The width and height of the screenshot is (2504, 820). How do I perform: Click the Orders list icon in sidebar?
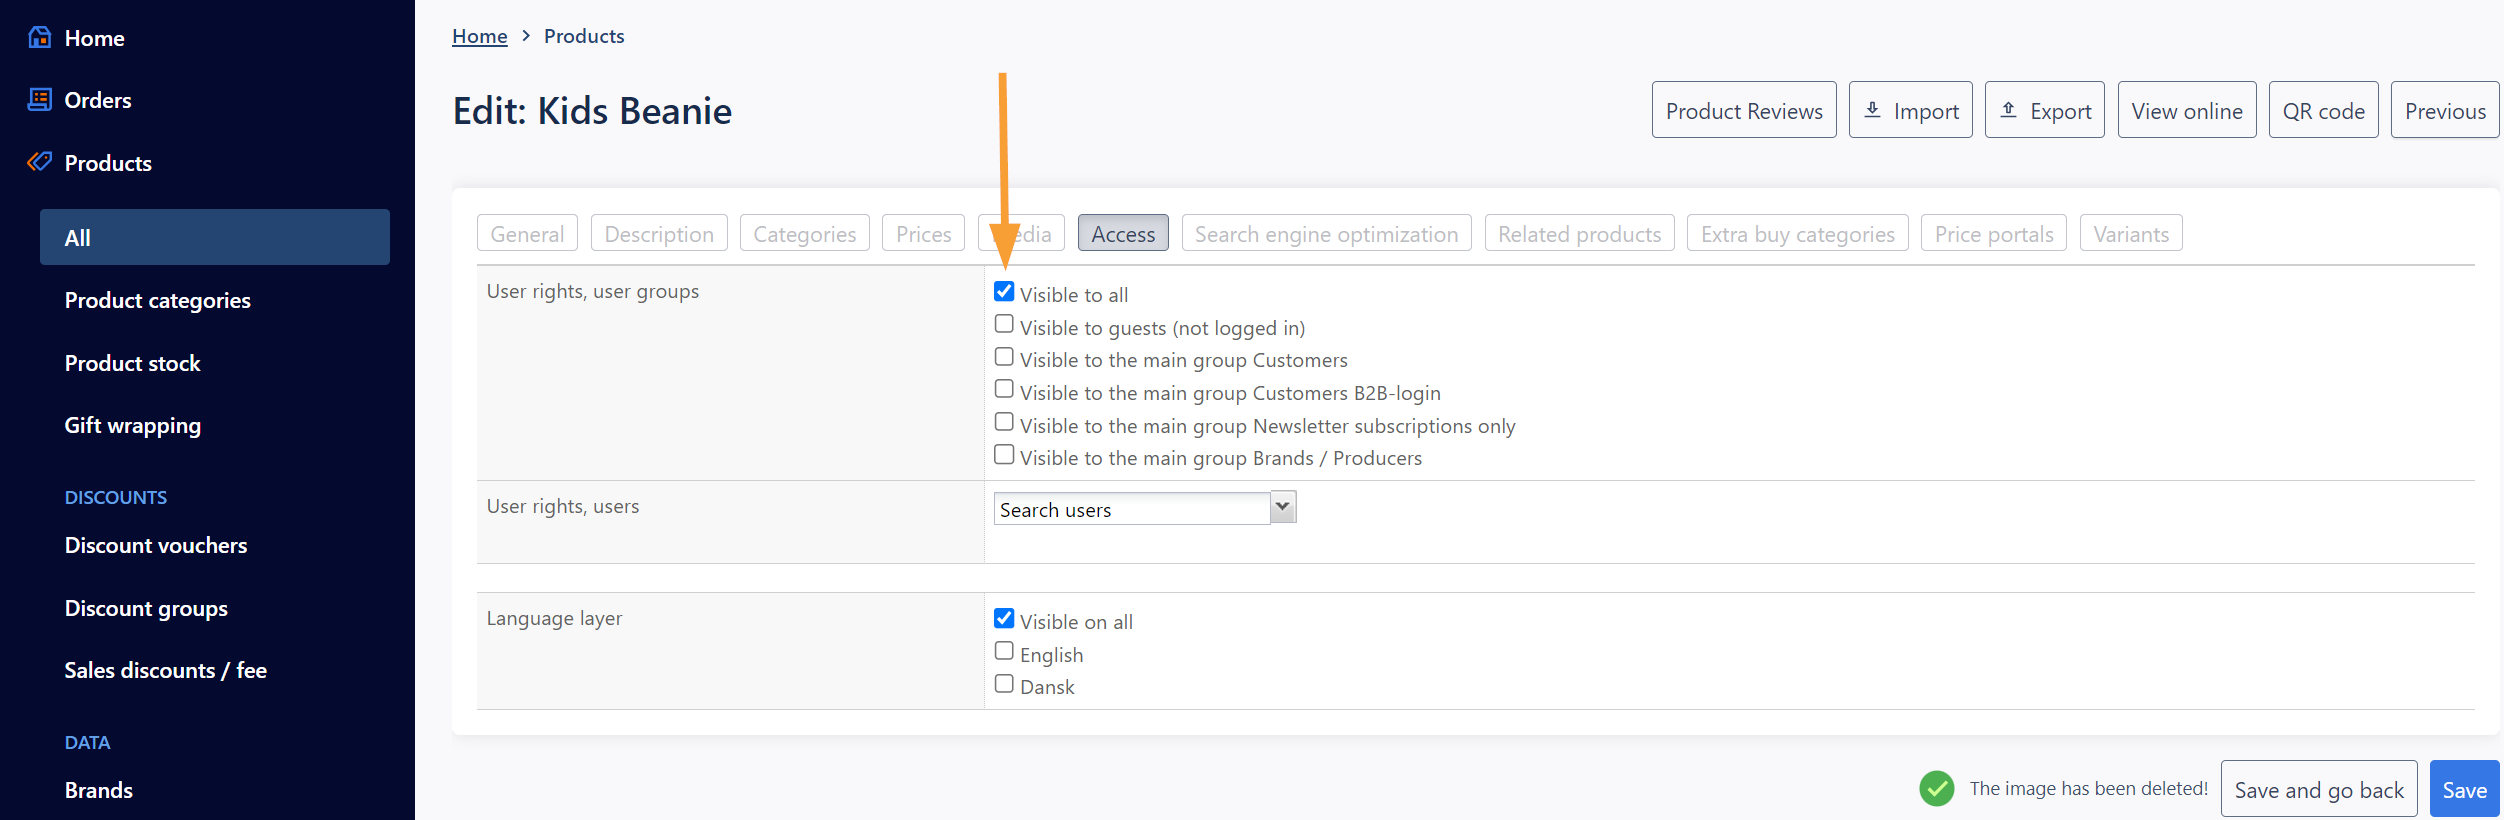40,99
